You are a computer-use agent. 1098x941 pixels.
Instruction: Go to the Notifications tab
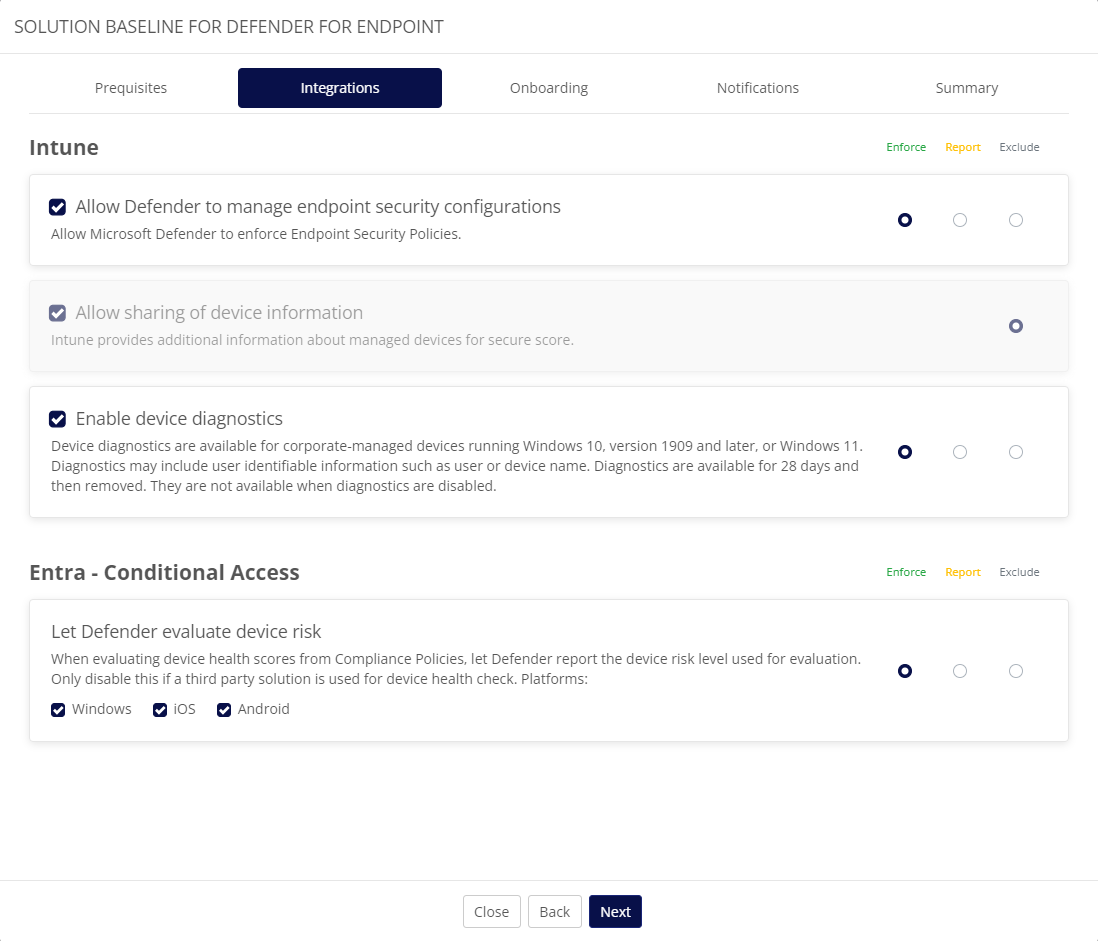(757, 88)
